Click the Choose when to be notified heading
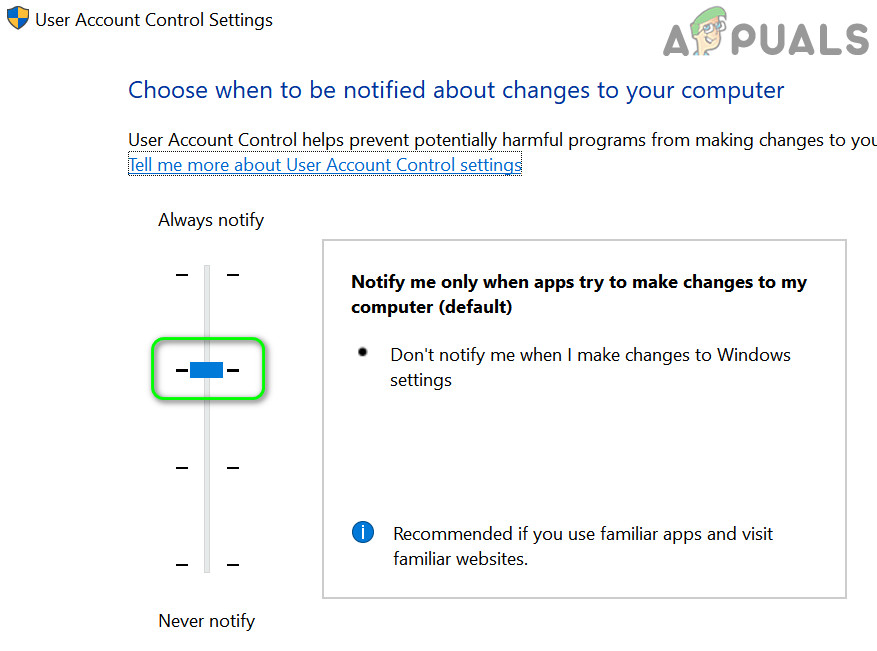The width and height of the screenshot is (877, 651). point(456,90)
